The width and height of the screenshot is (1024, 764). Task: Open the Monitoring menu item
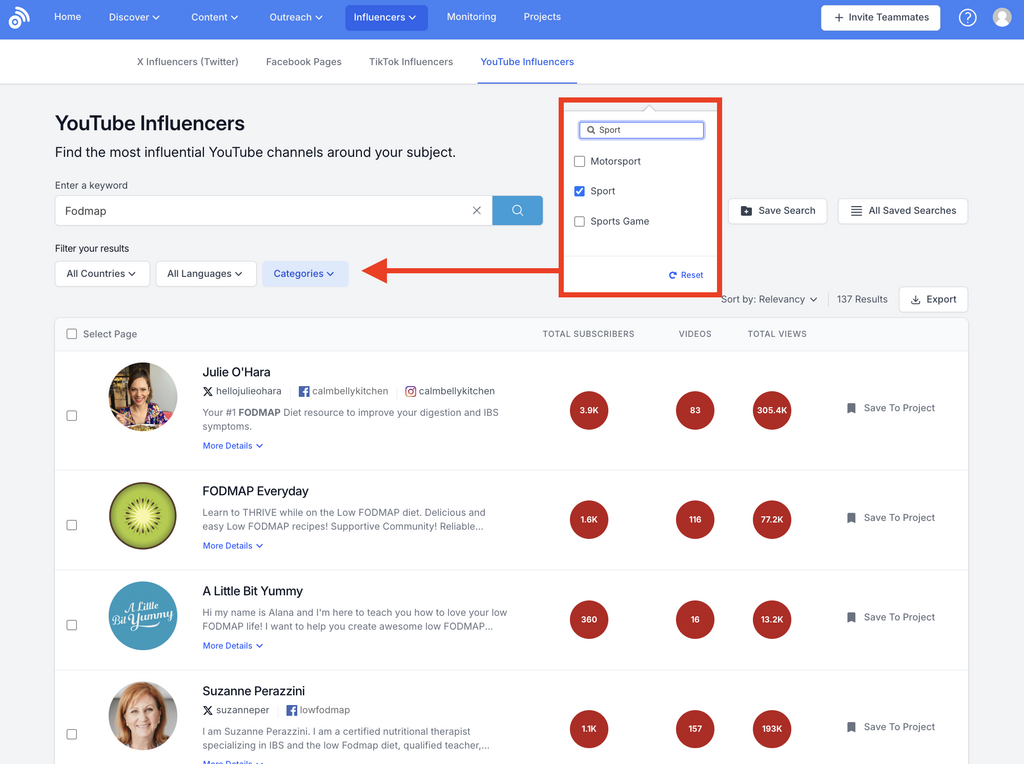[x=471, y=17]
